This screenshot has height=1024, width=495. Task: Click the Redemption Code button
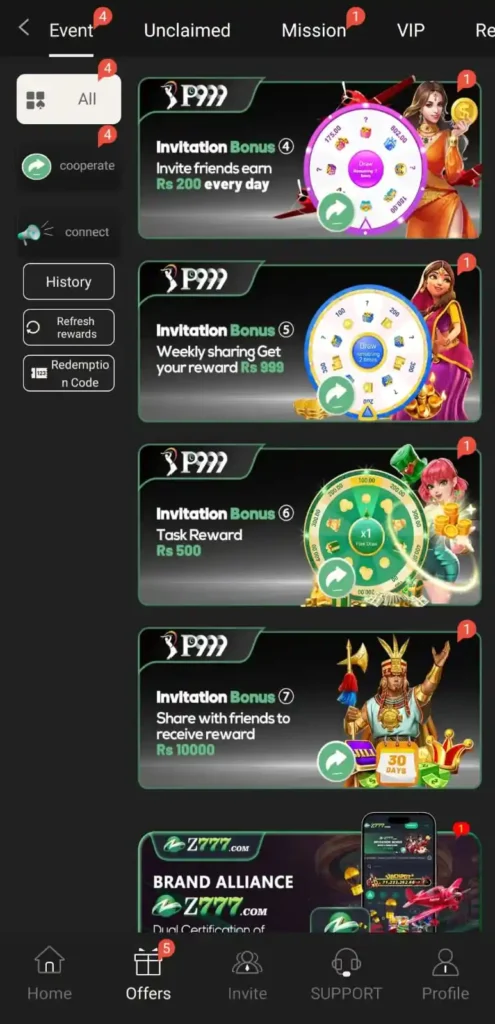pyautogui.click(x=69, y=373)
